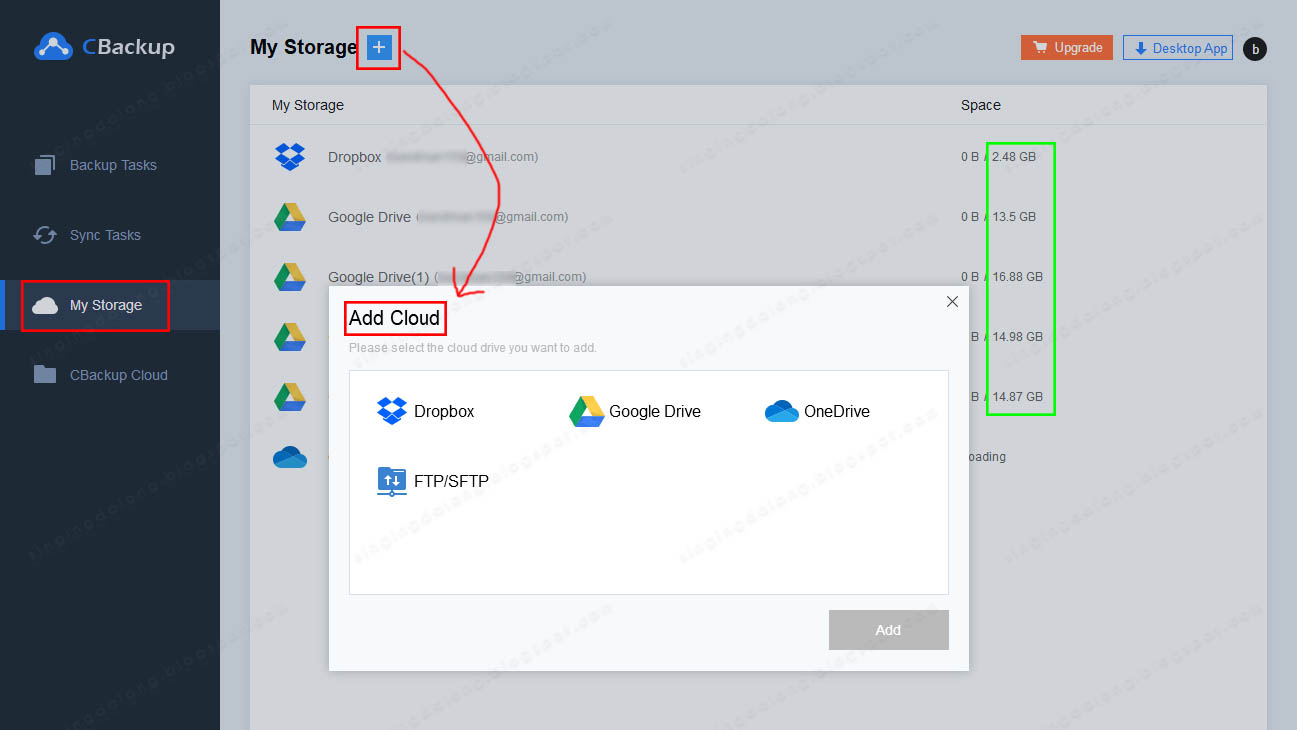Click the 13.5 GB space value

(1014, 217)
